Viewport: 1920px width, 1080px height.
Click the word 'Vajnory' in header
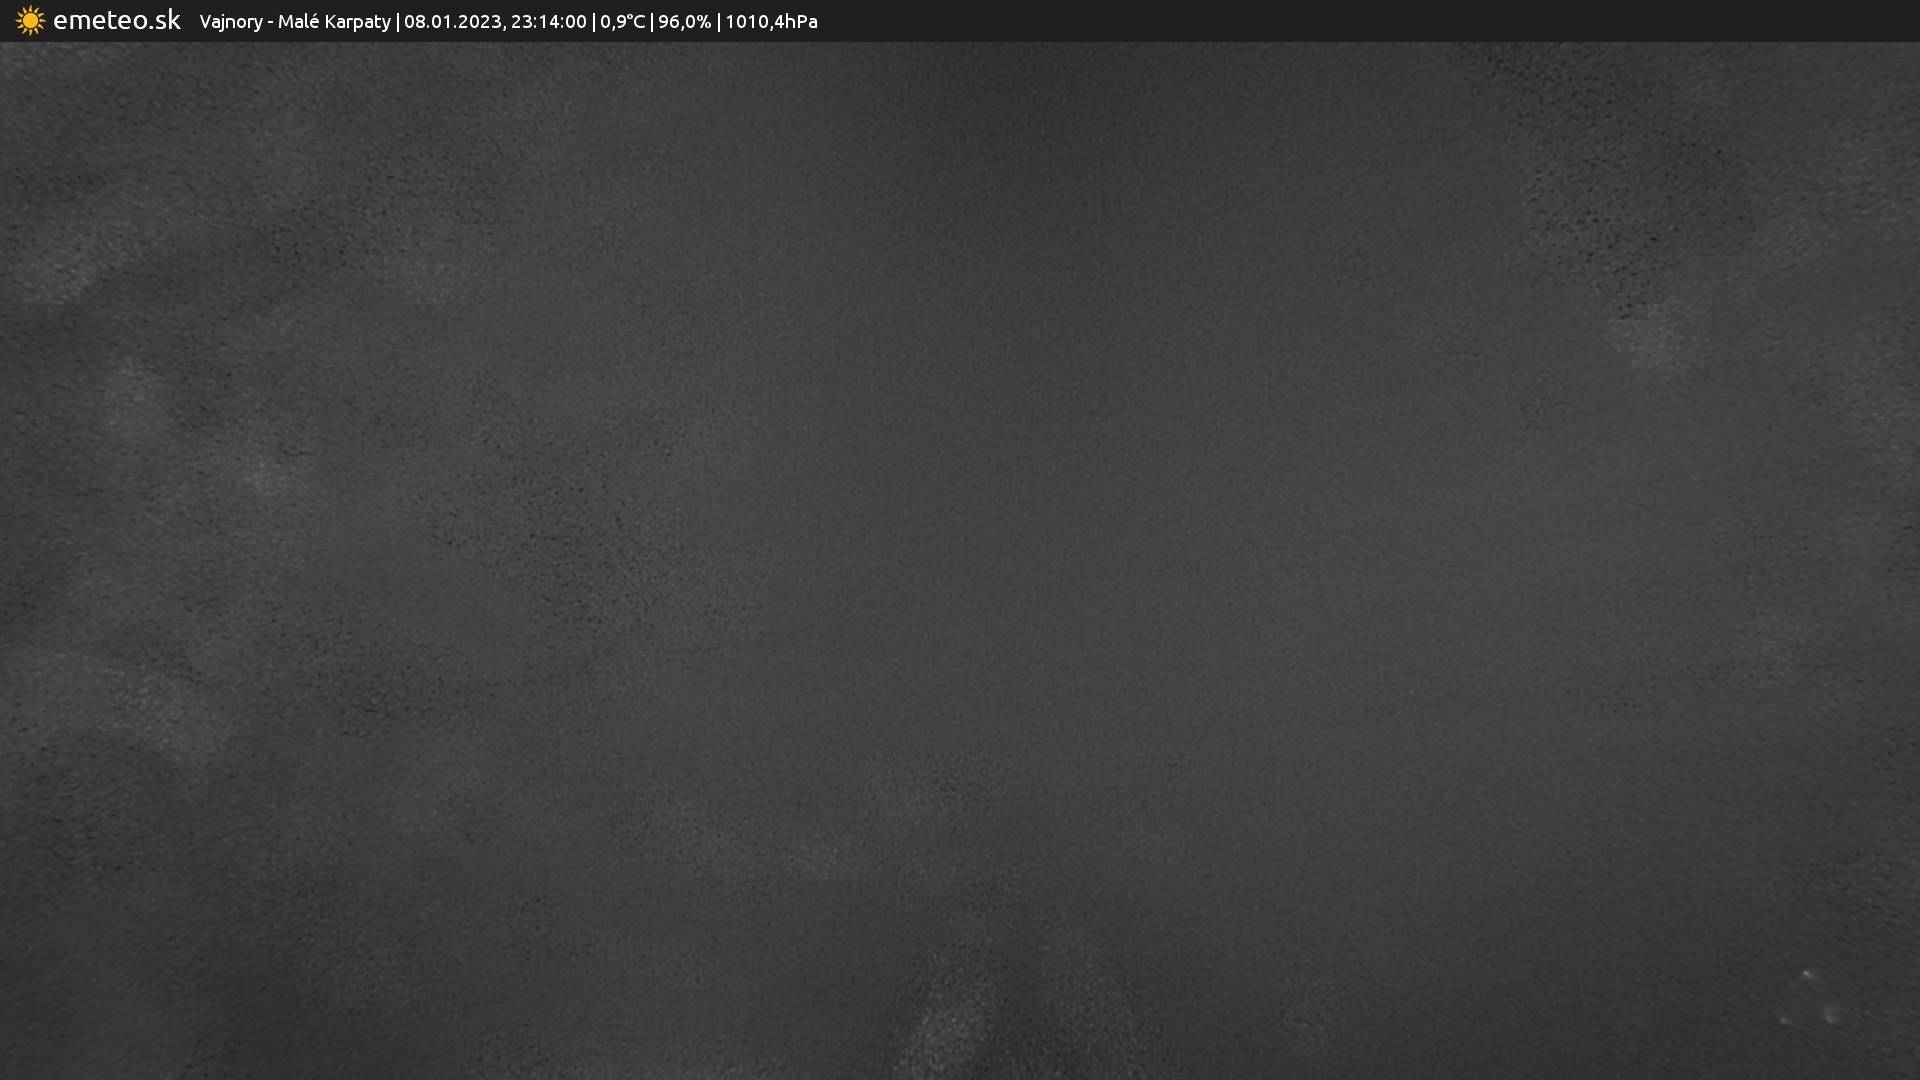[230, 22]
